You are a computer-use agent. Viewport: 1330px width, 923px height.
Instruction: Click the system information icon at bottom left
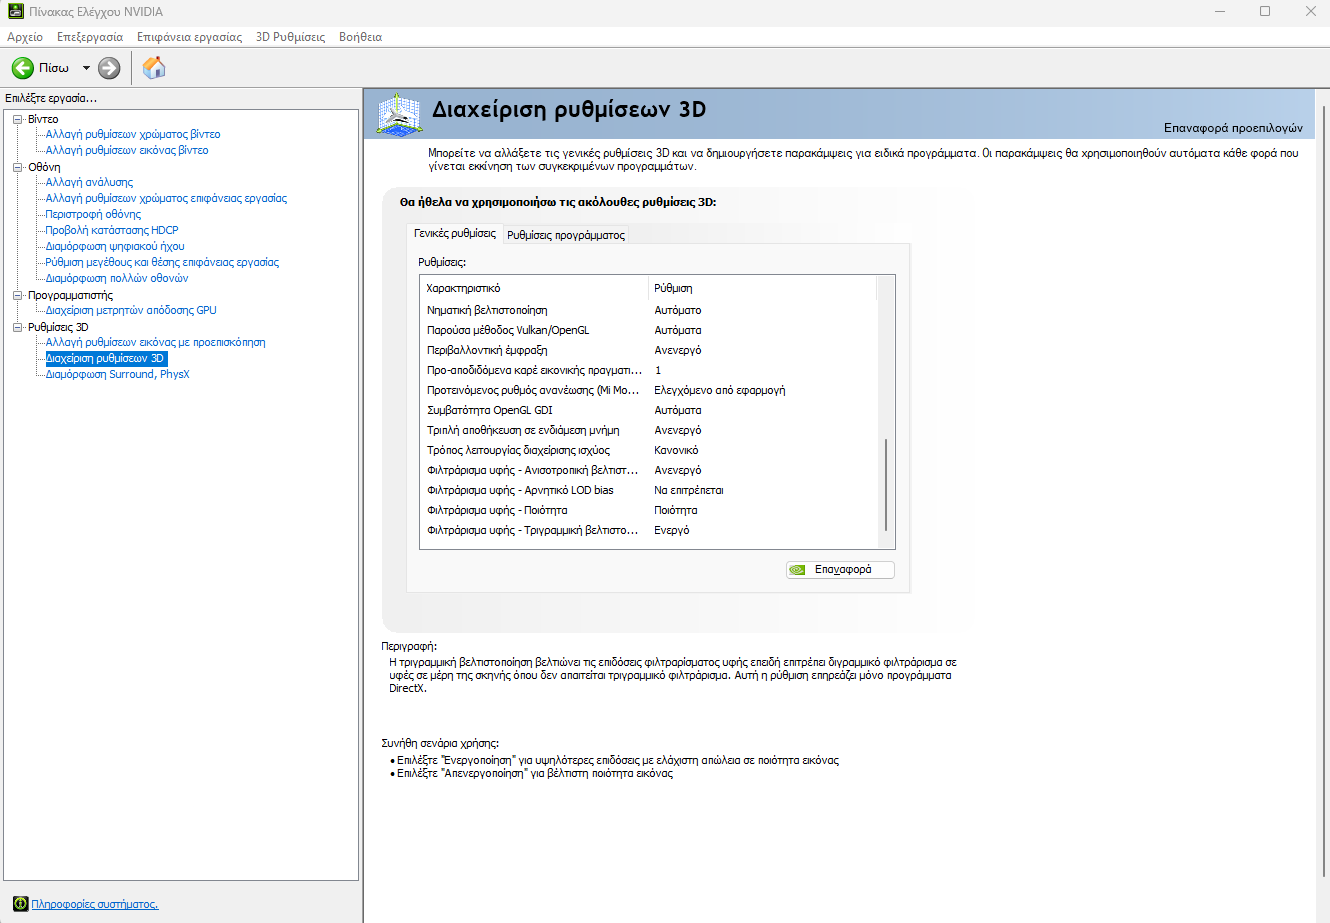coord(20,904)
